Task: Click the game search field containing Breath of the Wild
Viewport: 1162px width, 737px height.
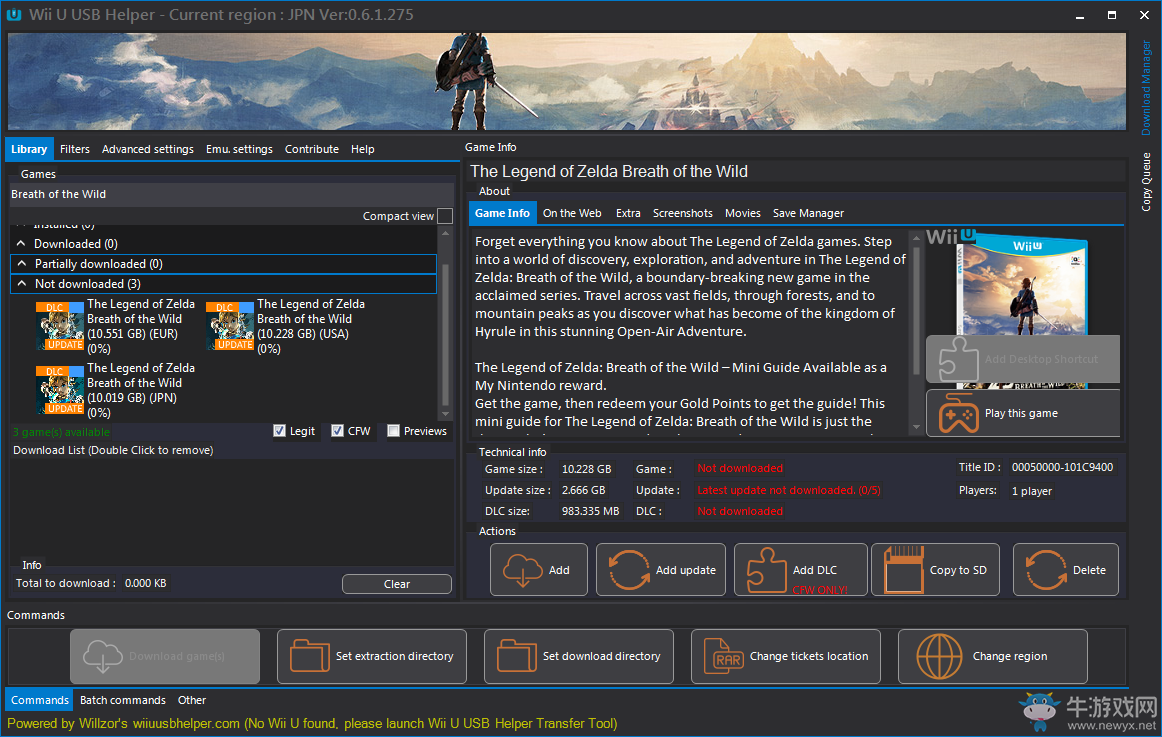Action: coord(231,194)
